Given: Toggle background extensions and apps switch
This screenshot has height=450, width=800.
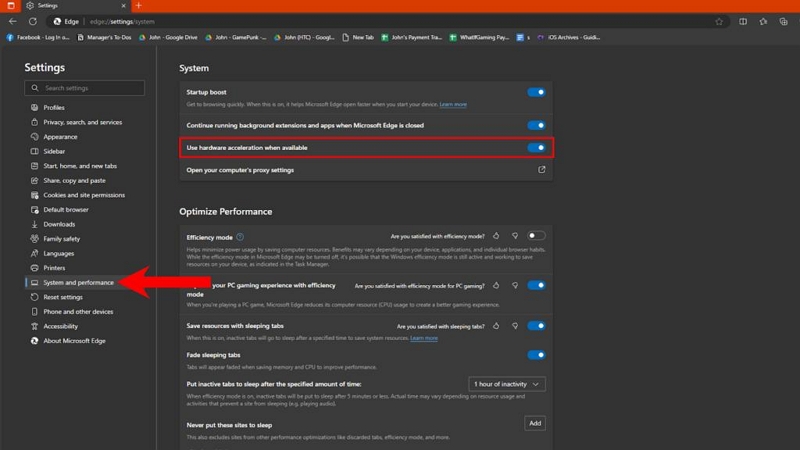Looking at the screenshot, I should click(x=536, y=126).
